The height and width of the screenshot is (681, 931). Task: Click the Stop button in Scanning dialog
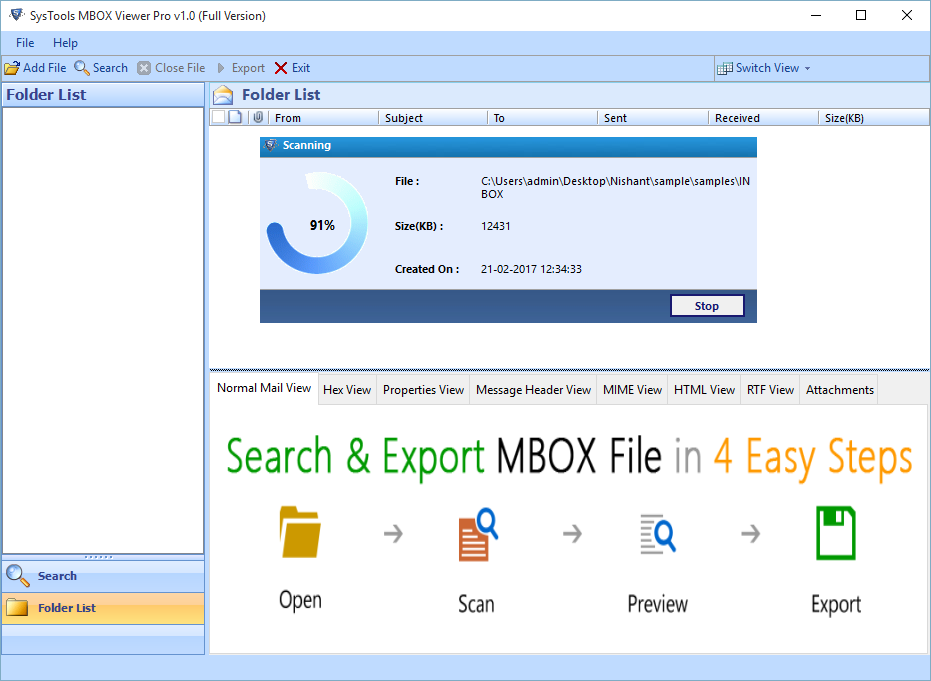[707, 306]
